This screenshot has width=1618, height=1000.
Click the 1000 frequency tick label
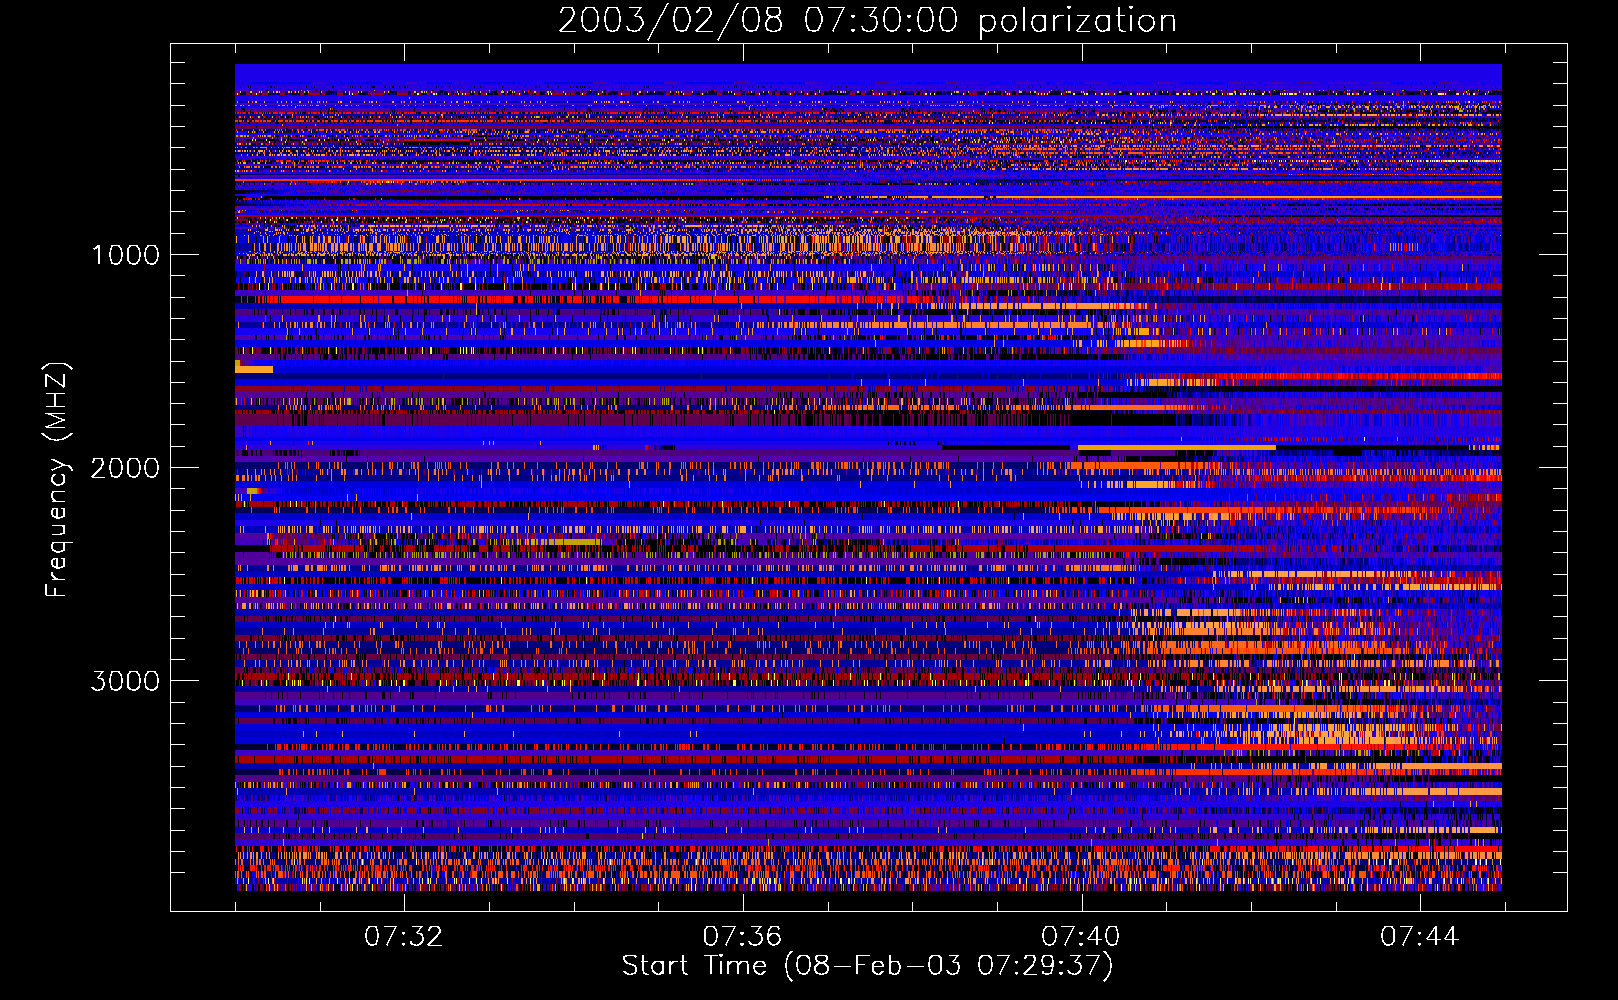[125, 255]
